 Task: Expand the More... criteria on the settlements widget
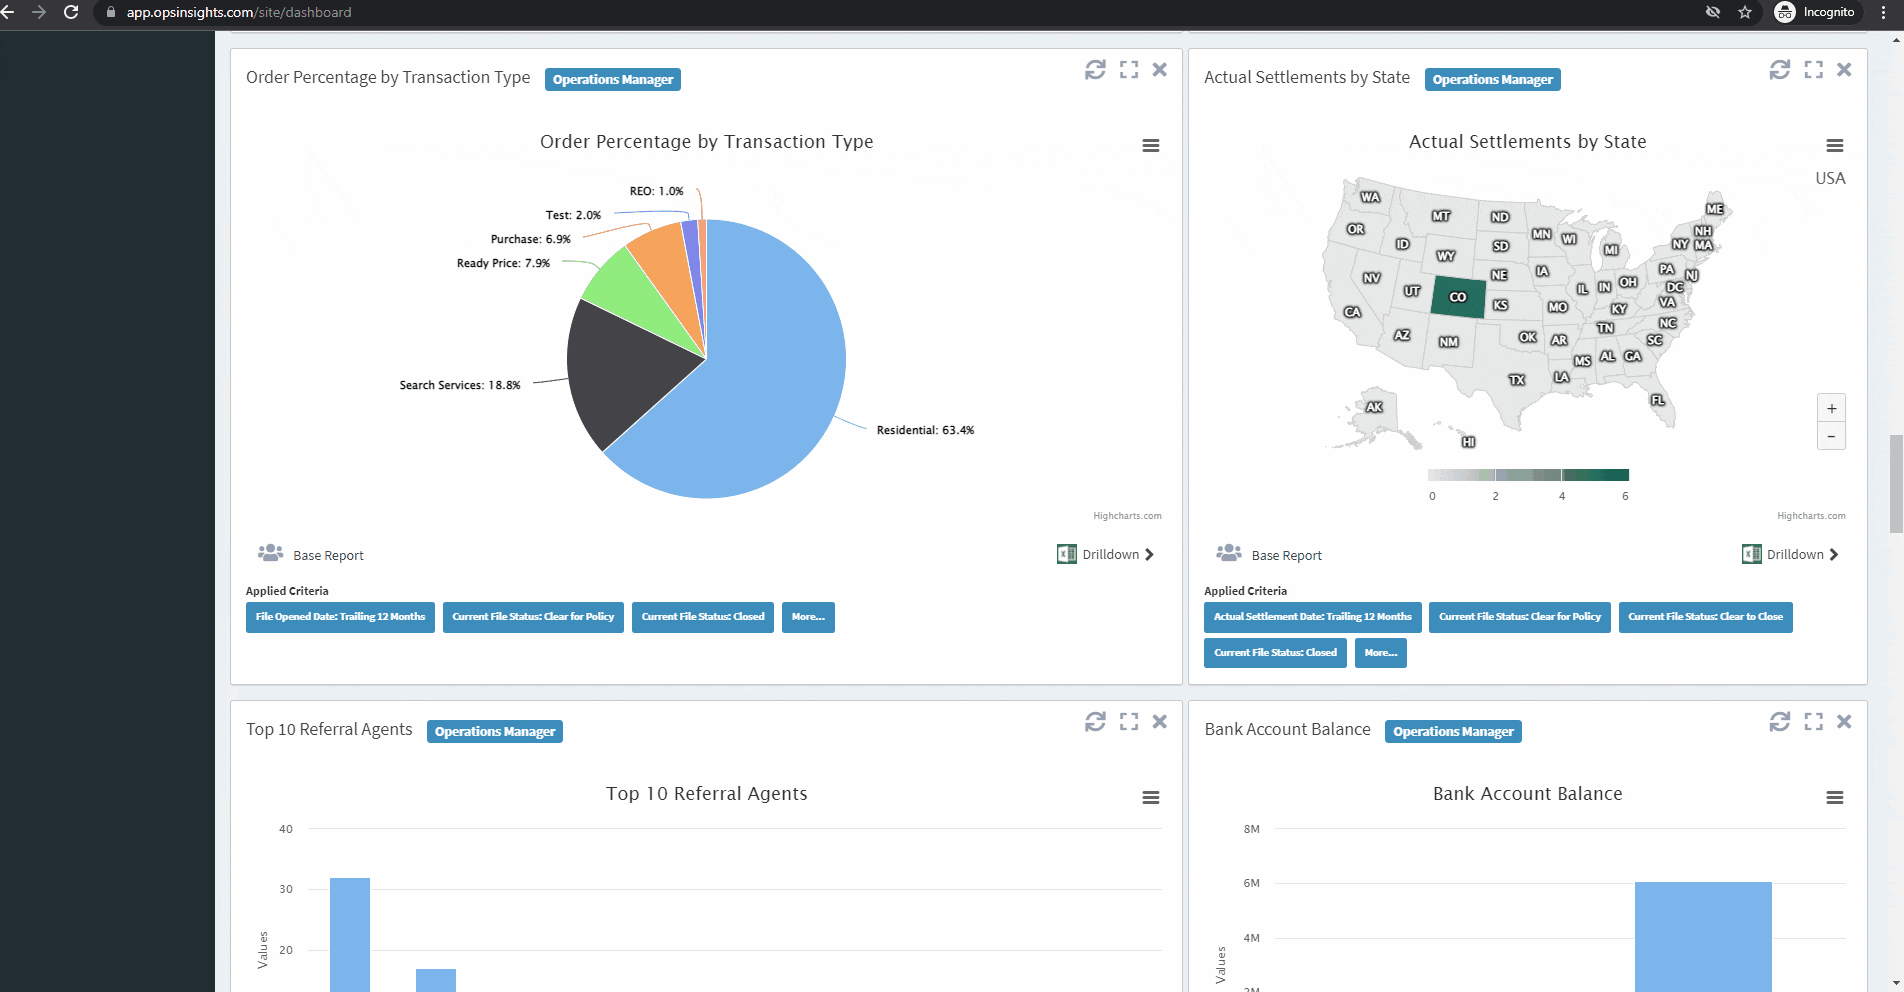click(1380, 652)
